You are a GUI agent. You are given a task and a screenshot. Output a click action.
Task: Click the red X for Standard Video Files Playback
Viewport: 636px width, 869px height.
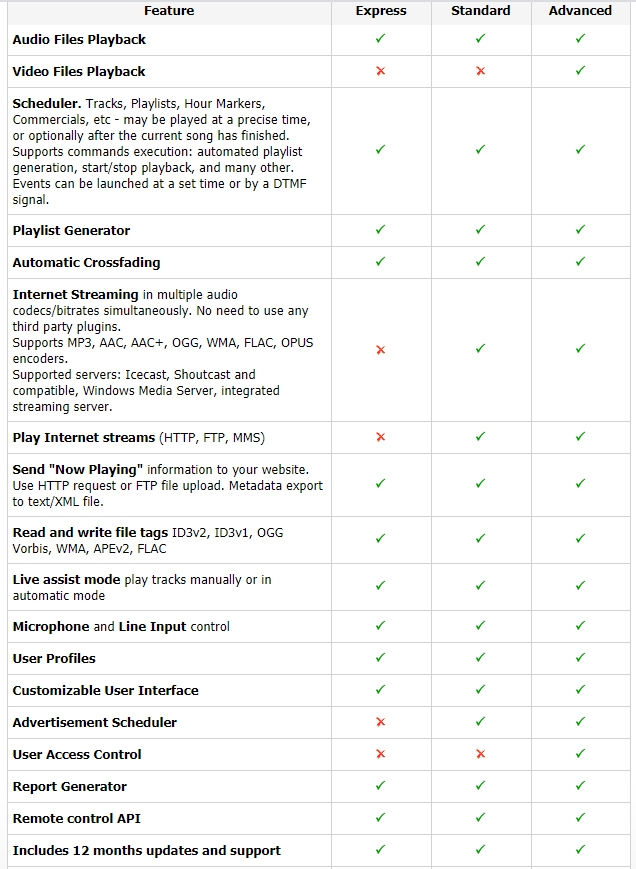tap(480, 71)
